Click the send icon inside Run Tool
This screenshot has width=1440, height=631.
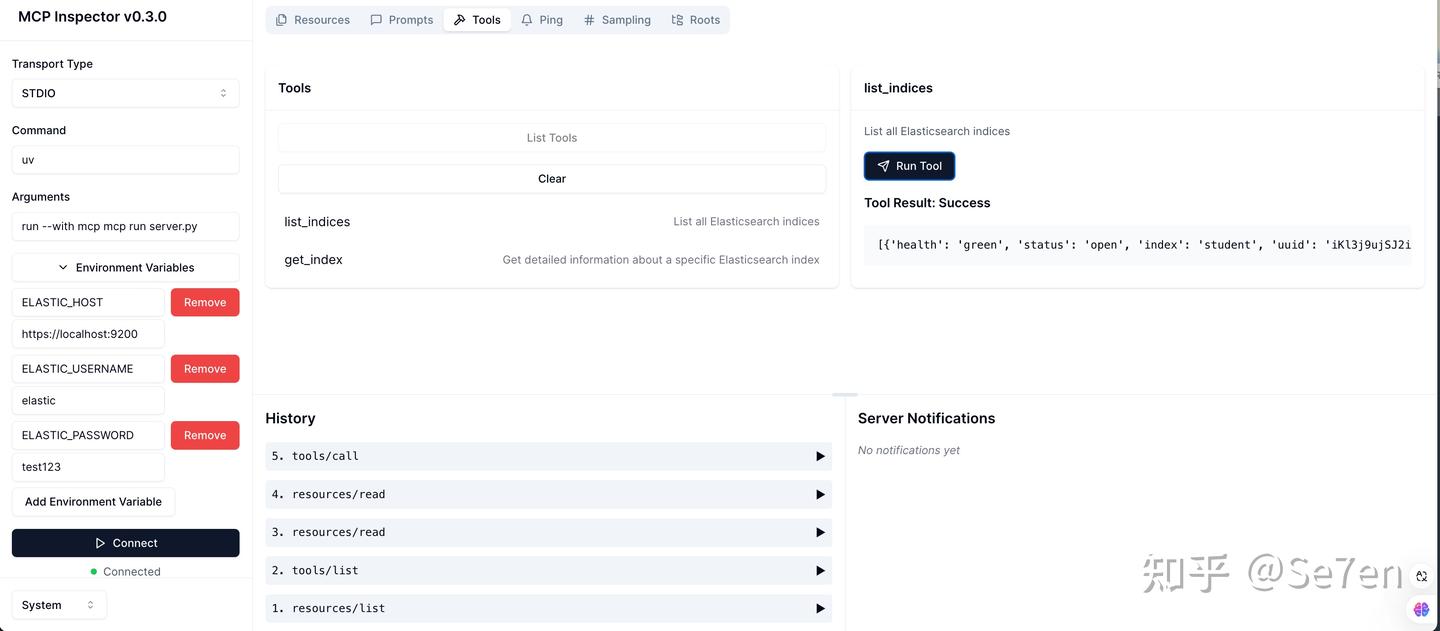[x=882, y=165]
